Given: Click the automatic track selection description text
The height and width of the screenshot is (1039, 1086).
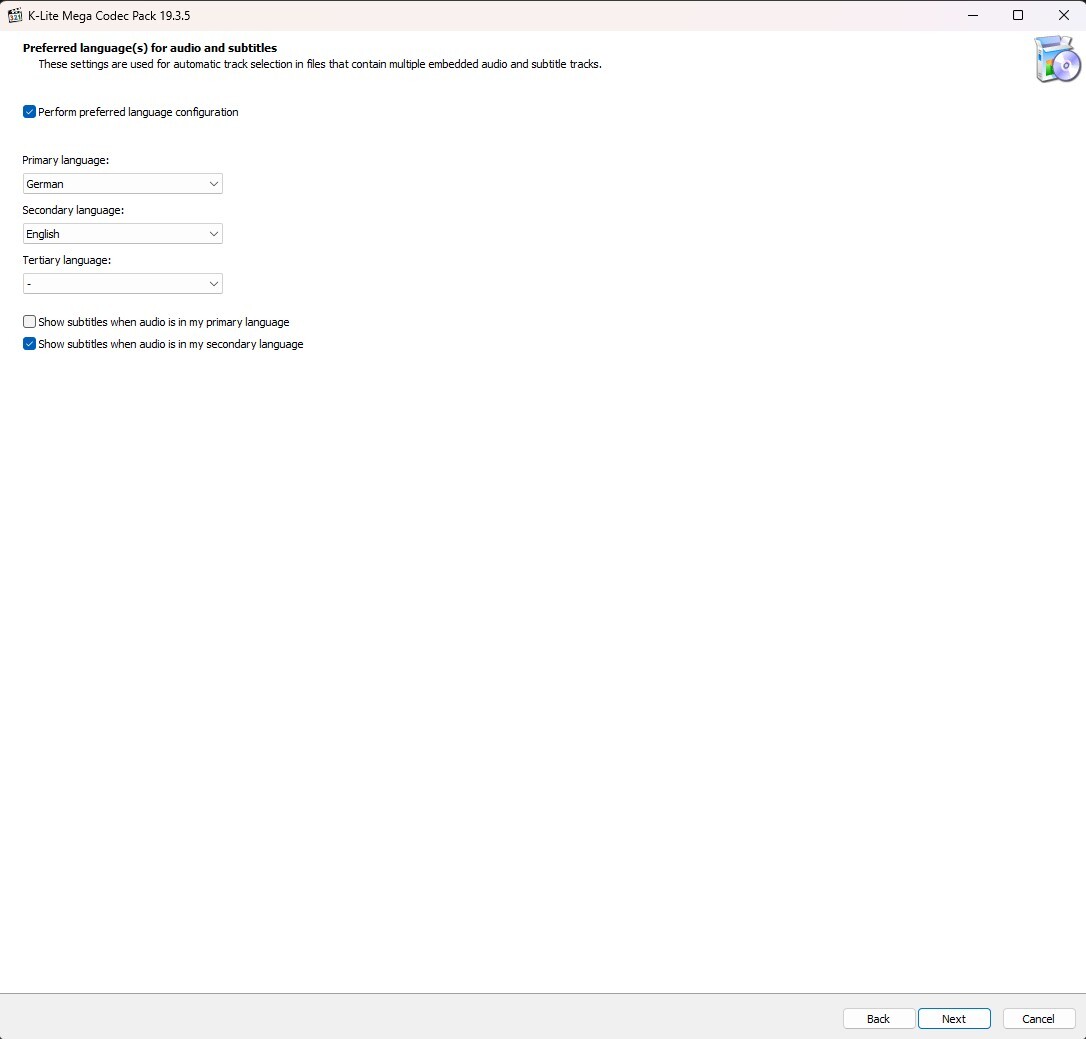Looking at the screenshot, I should click(x=320, y=64).
